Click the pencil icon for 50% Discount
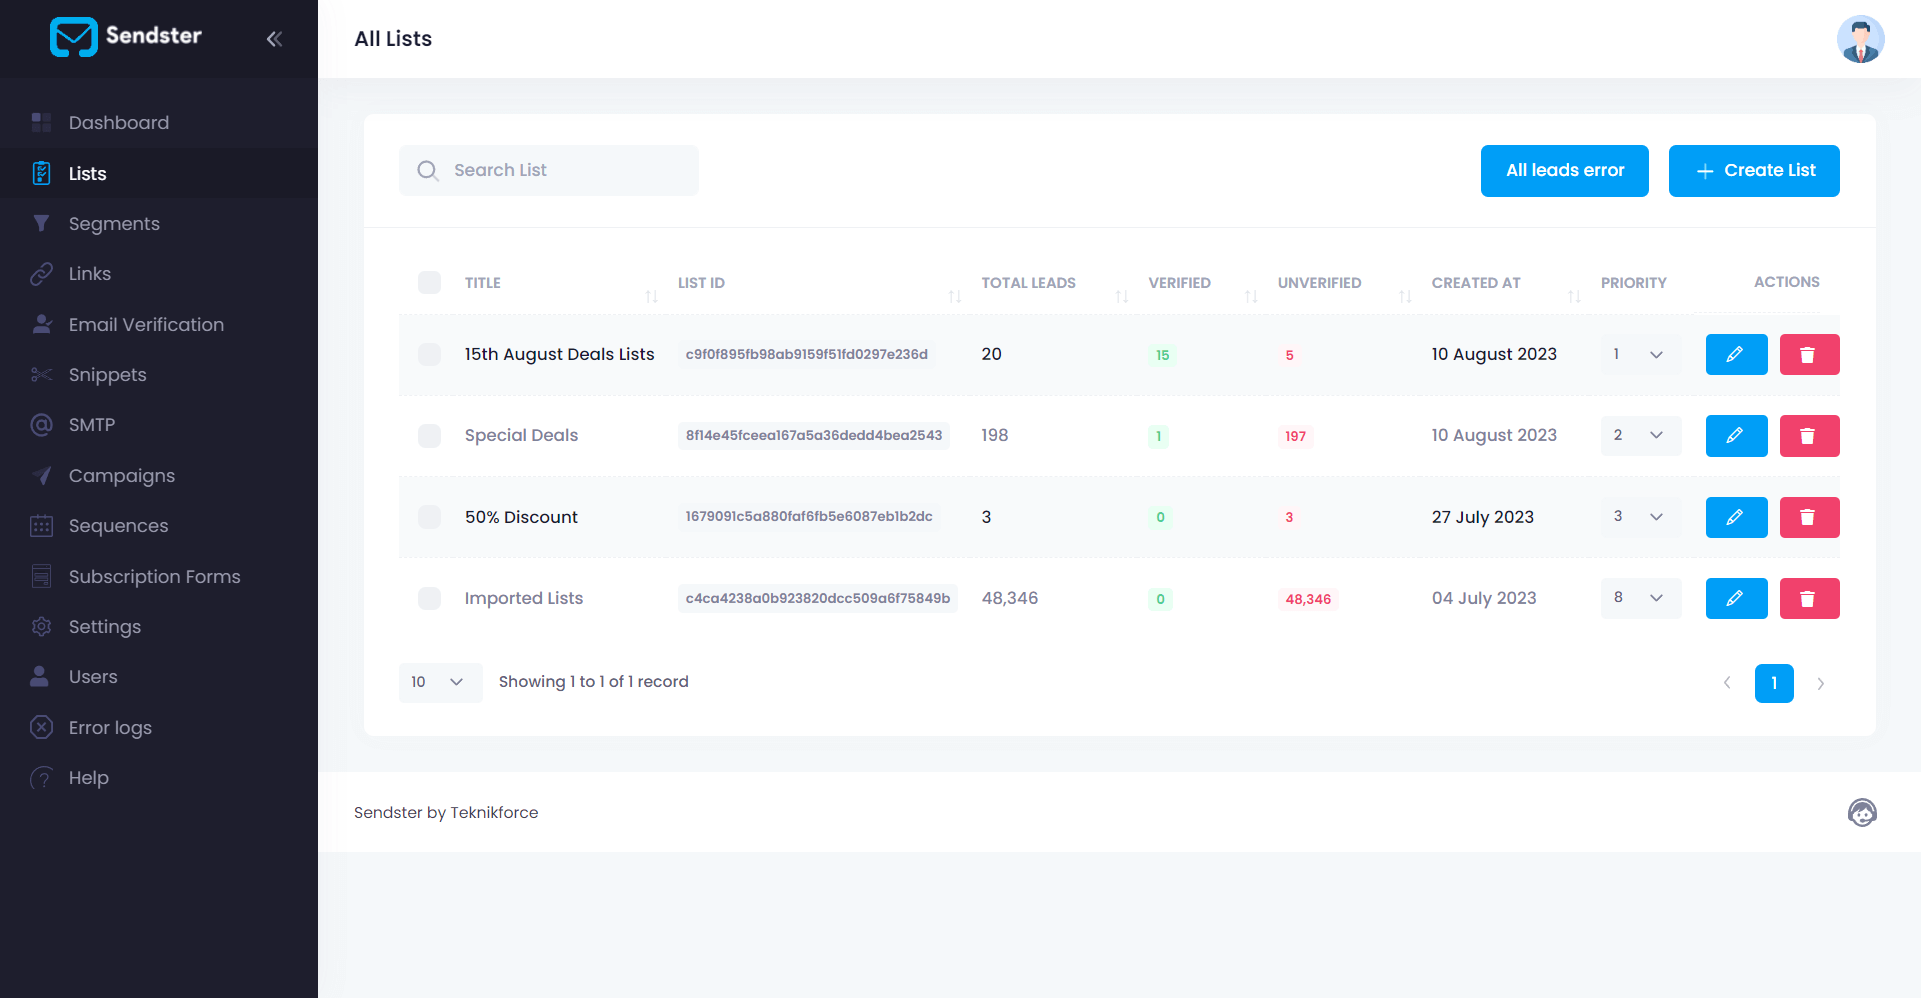The image size is (1921, 998). click(x=1735, y=517)
